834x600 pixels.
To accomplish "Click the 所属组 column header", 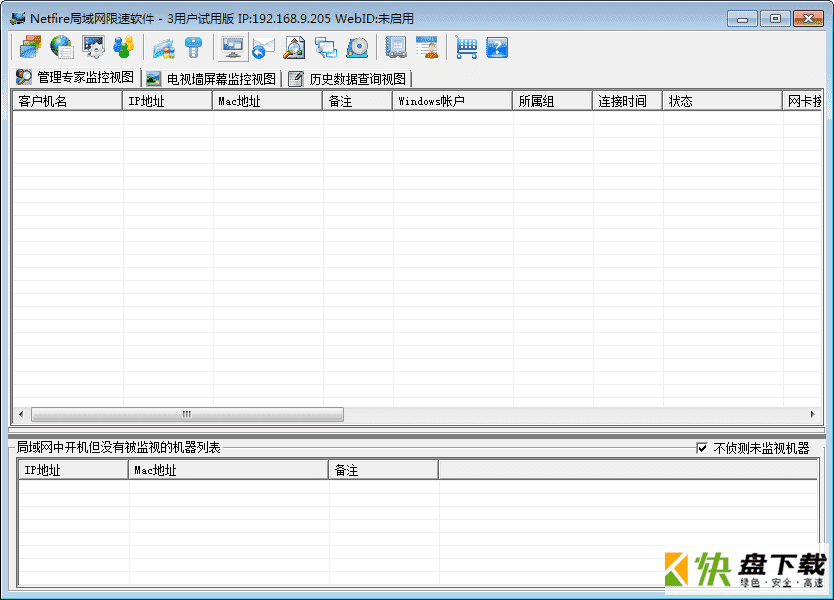I will 553,101.
